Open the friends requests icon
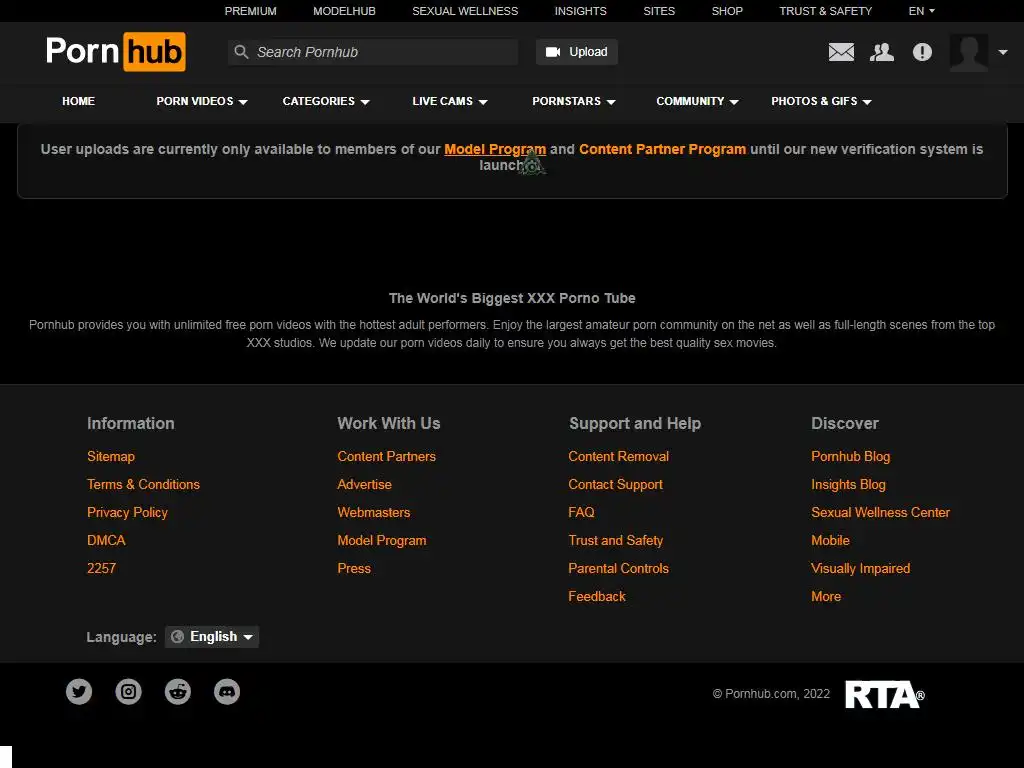The width and height of the screenshot is (1024, 768). [882, 52]
